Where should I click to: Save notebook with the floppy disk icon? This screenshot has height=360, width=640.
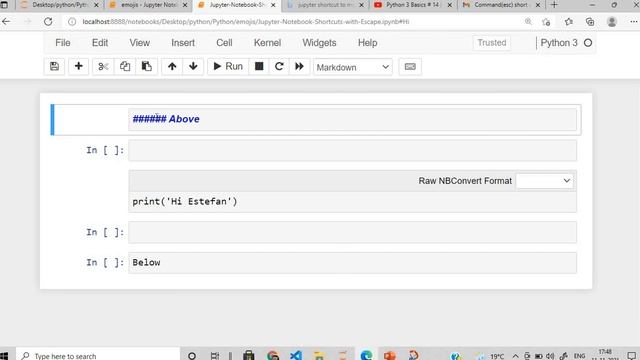(54, 67)
